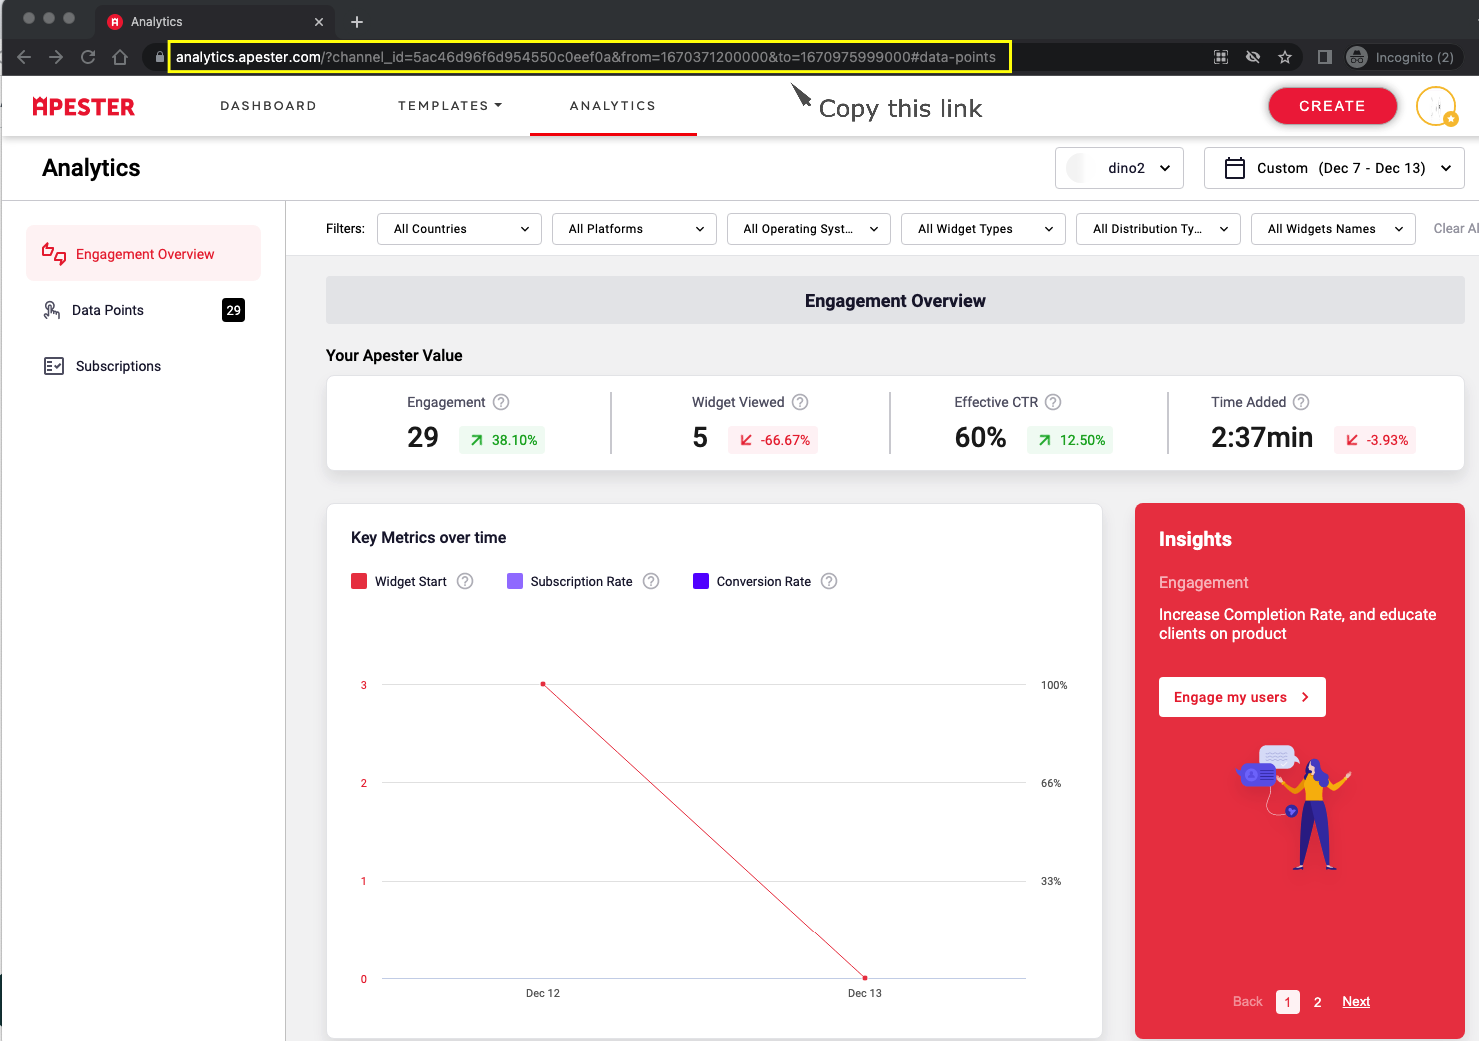Select Insights page 1
Screen dimensions: 1479x1041
1288,1002
